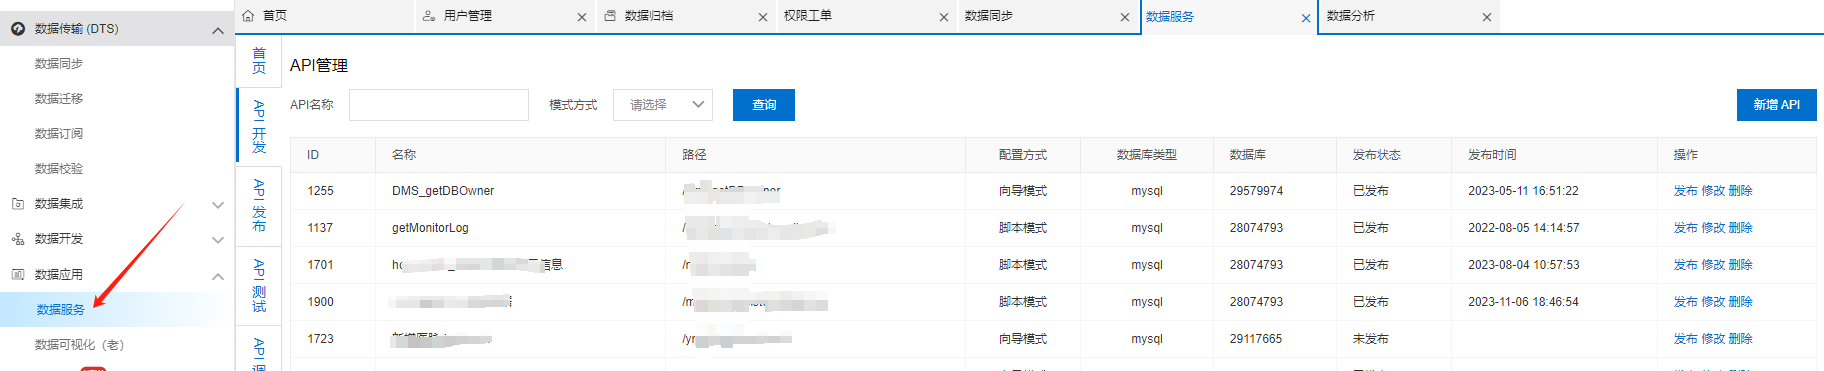Click 删除 for DMS_getDBOwner row
Viewport: 1824px width, 371px height.
(x=1741, y=191)
